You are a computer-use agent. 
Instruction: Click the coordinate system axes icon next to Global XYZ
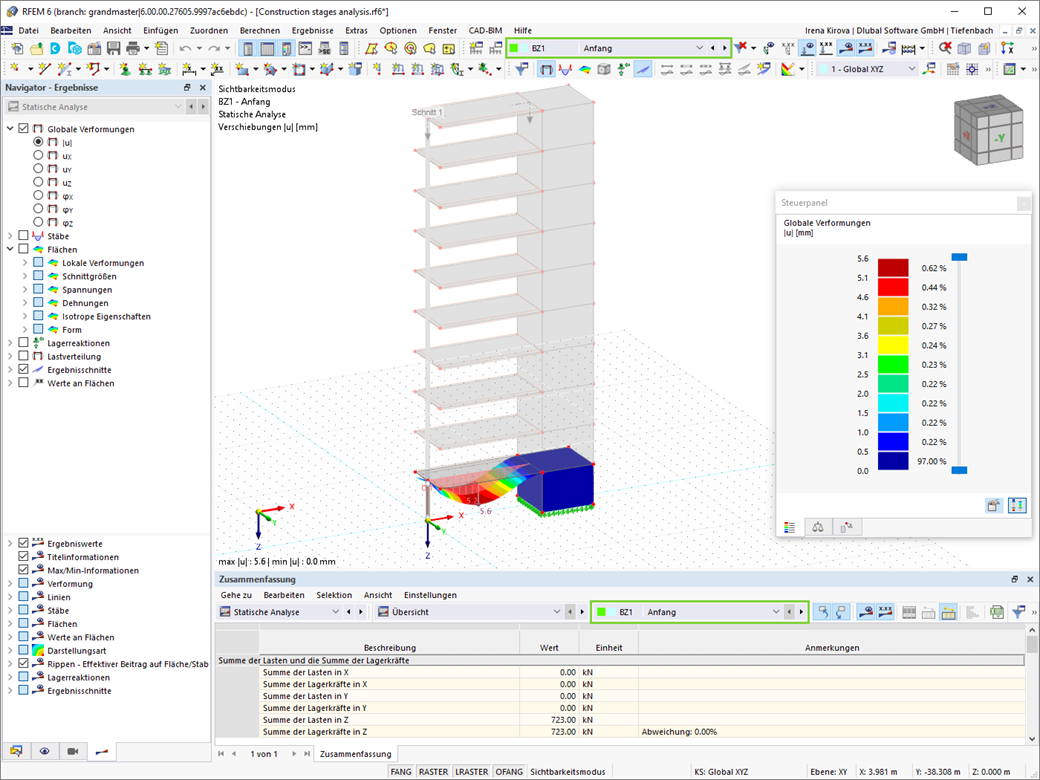(x=929, y=69)
